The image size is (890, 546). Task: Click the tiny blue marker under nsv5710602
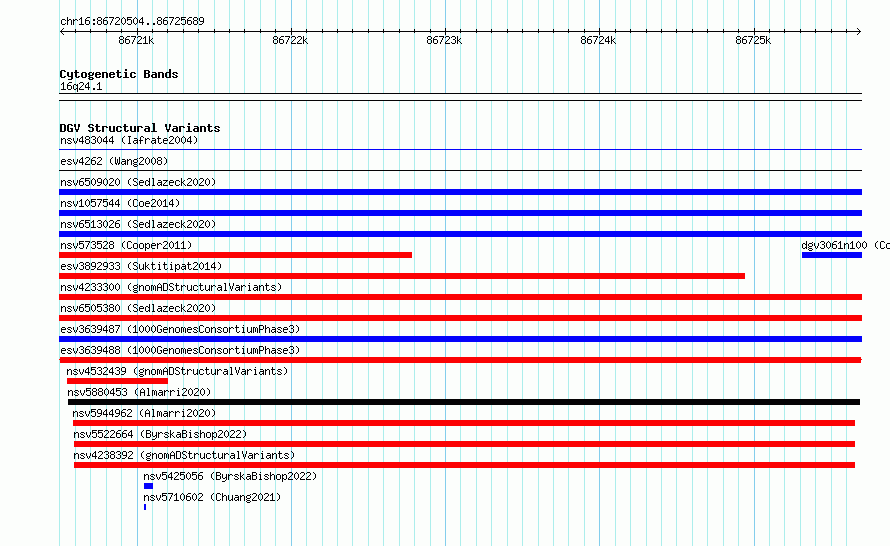click(145, 507)
